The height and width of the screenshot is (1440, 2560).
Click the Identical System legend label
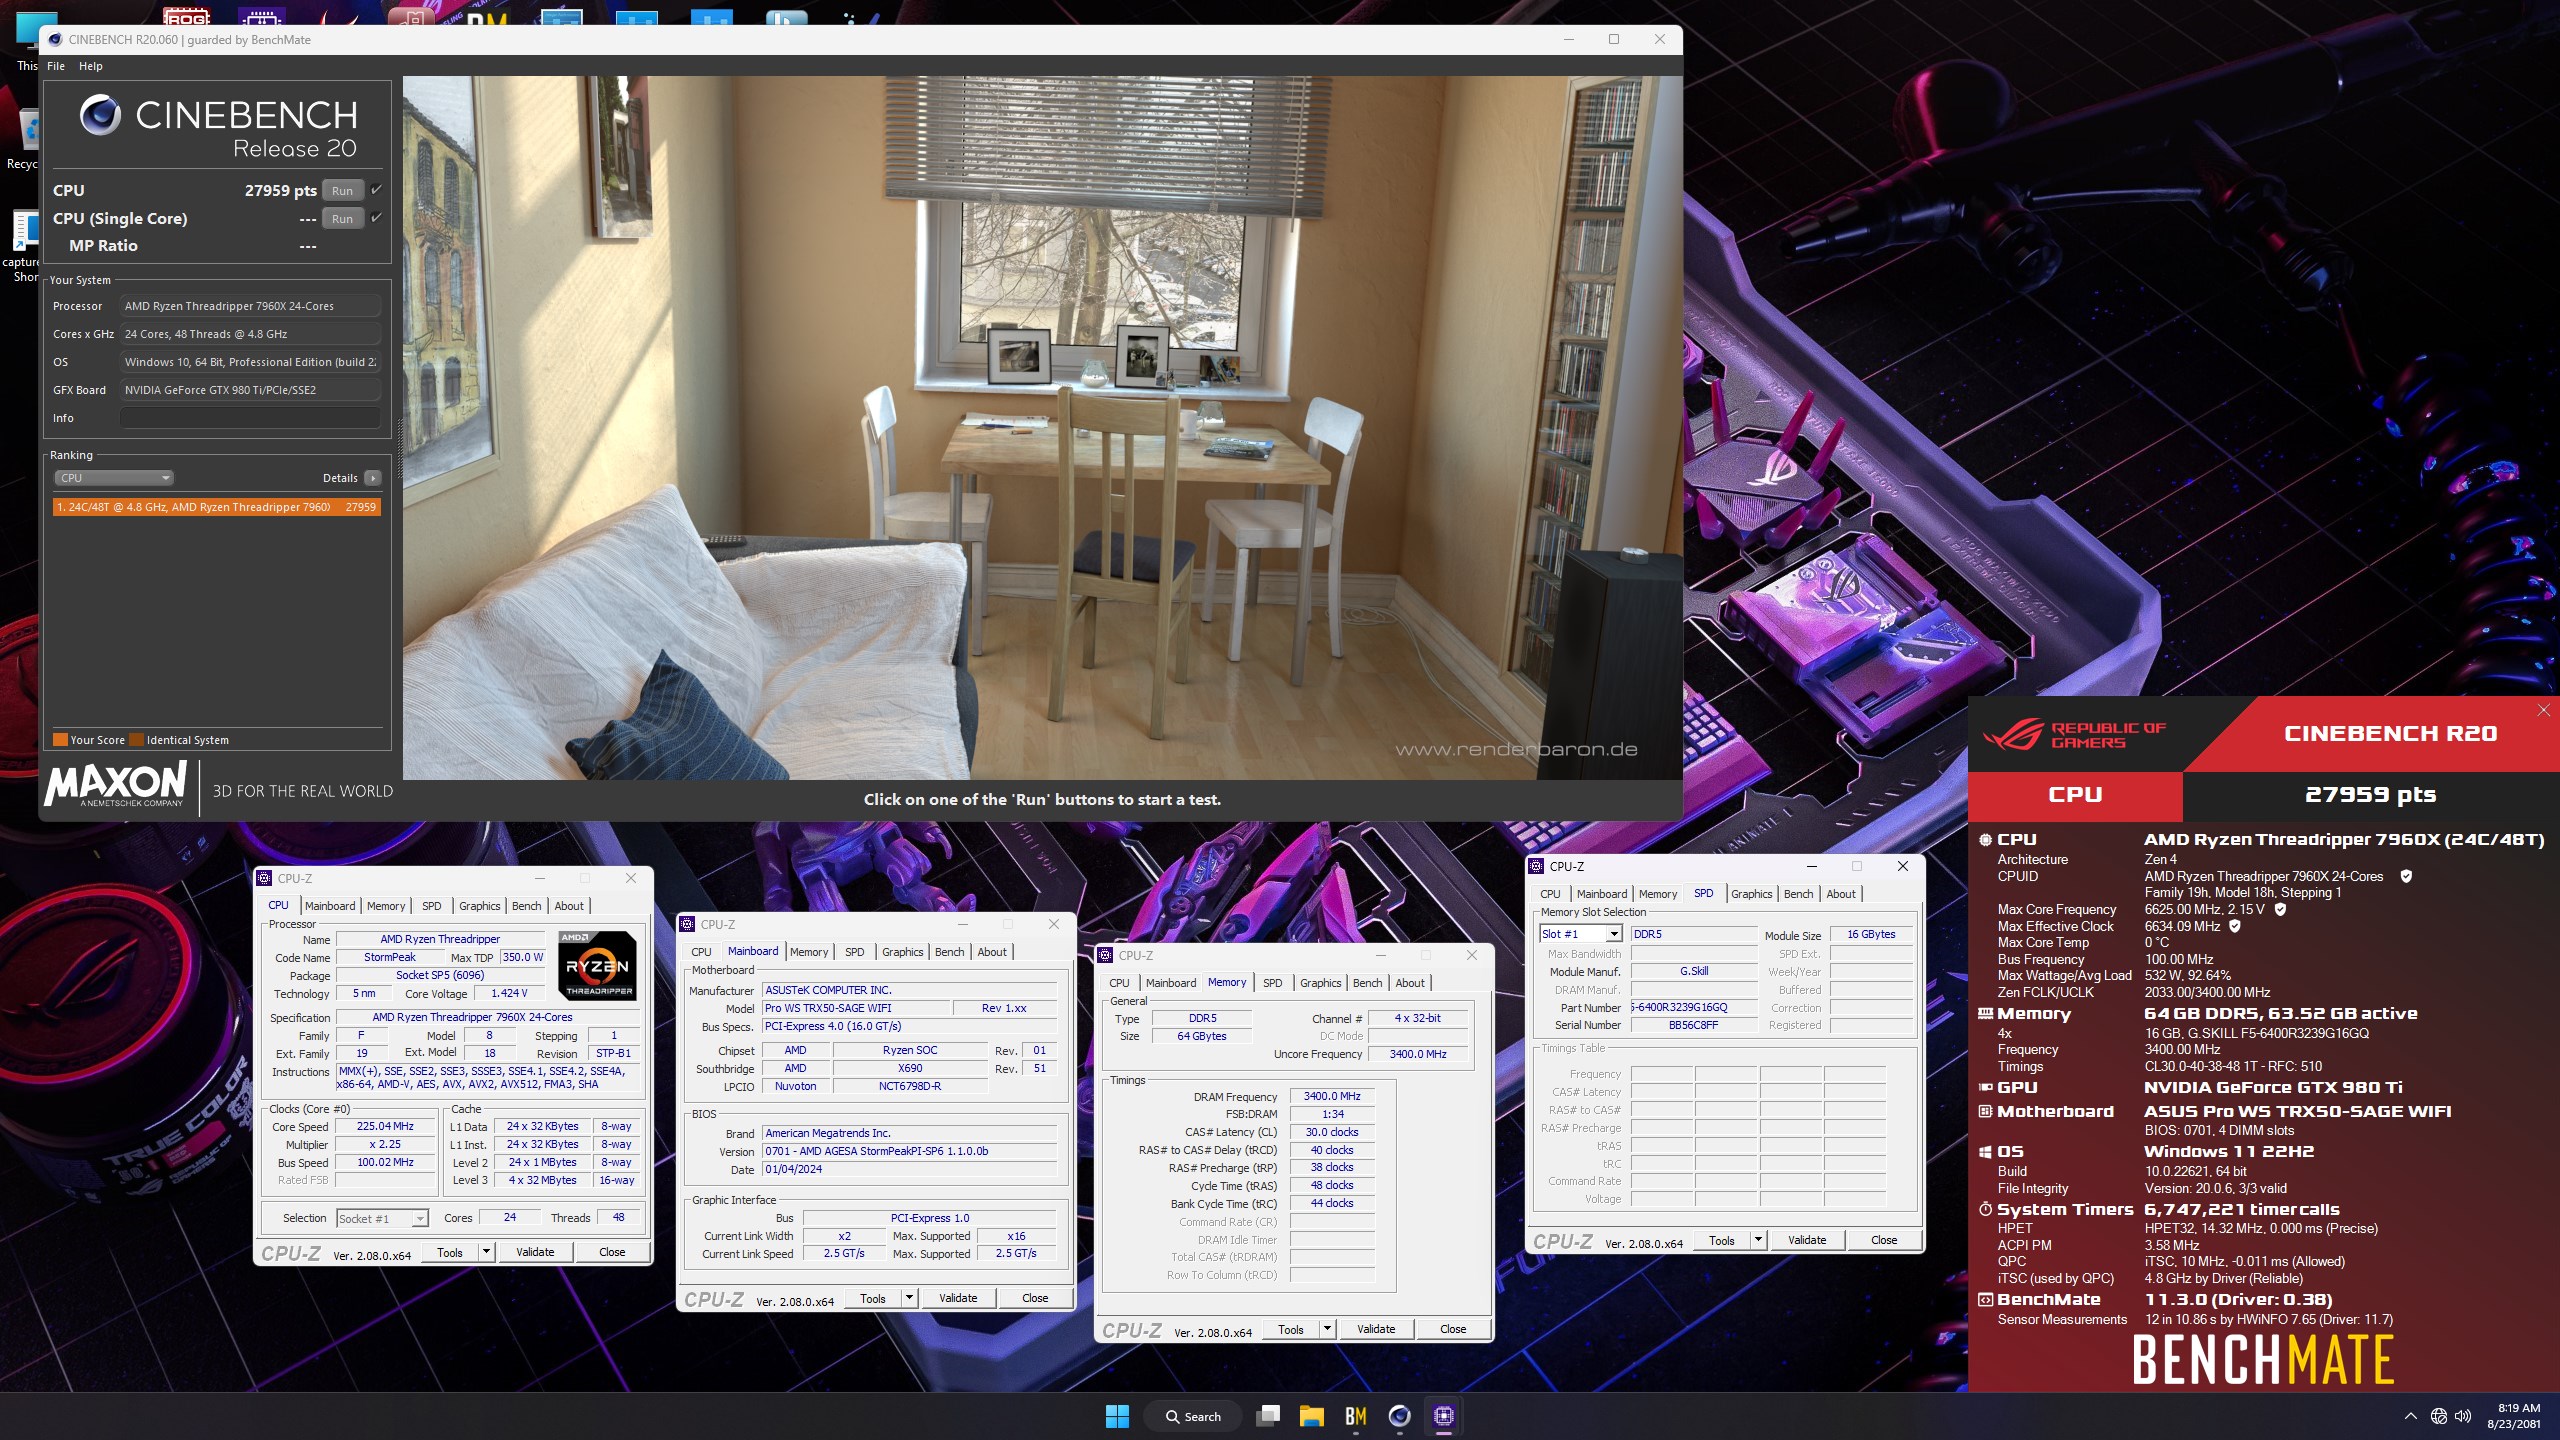tap(187, 740)
